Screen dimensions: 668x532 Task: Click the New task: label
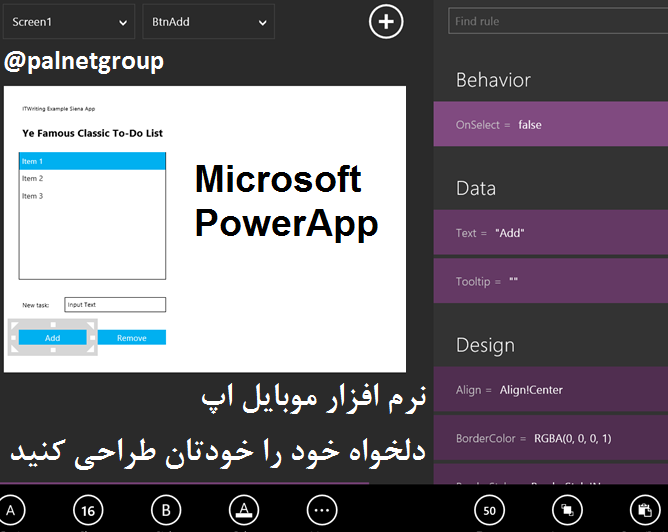point(36,305)
